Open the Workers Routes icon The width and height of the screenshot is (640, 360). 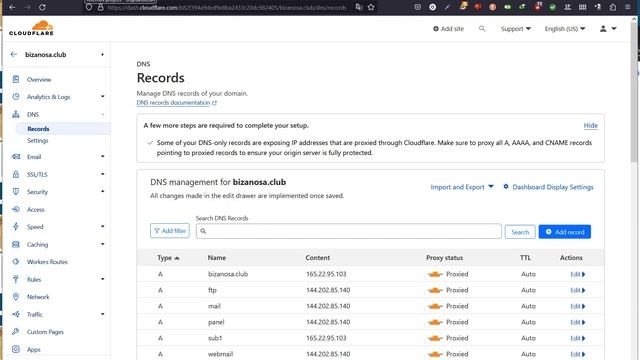pos(16,262)
